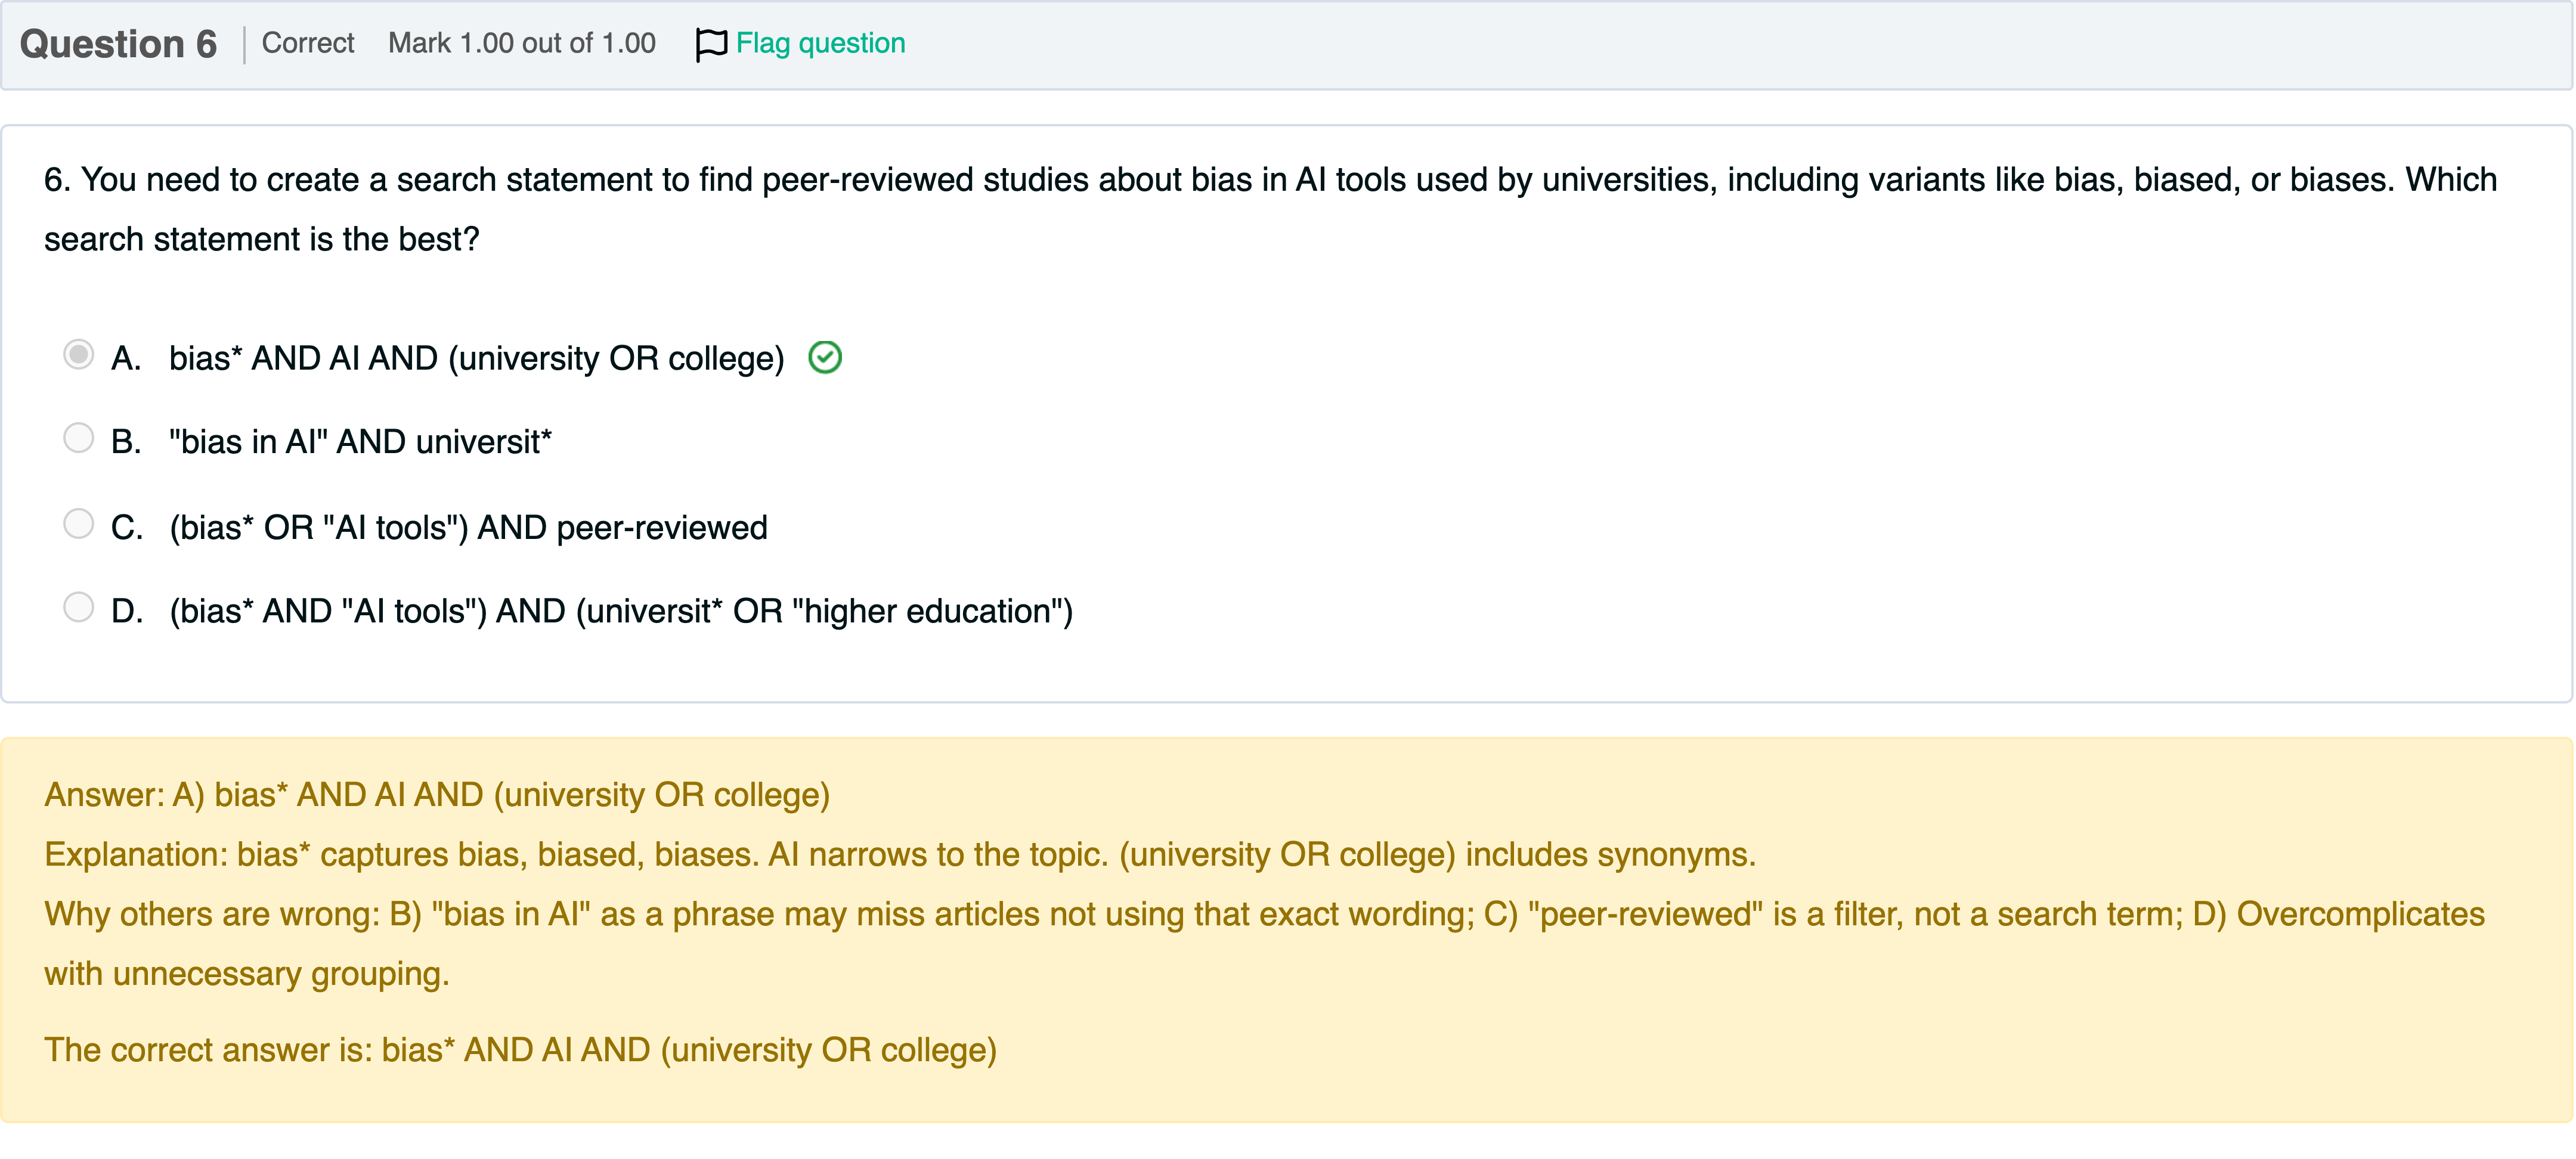
Task: Click the 'Question 6' heading
Action: pos(118,44)
